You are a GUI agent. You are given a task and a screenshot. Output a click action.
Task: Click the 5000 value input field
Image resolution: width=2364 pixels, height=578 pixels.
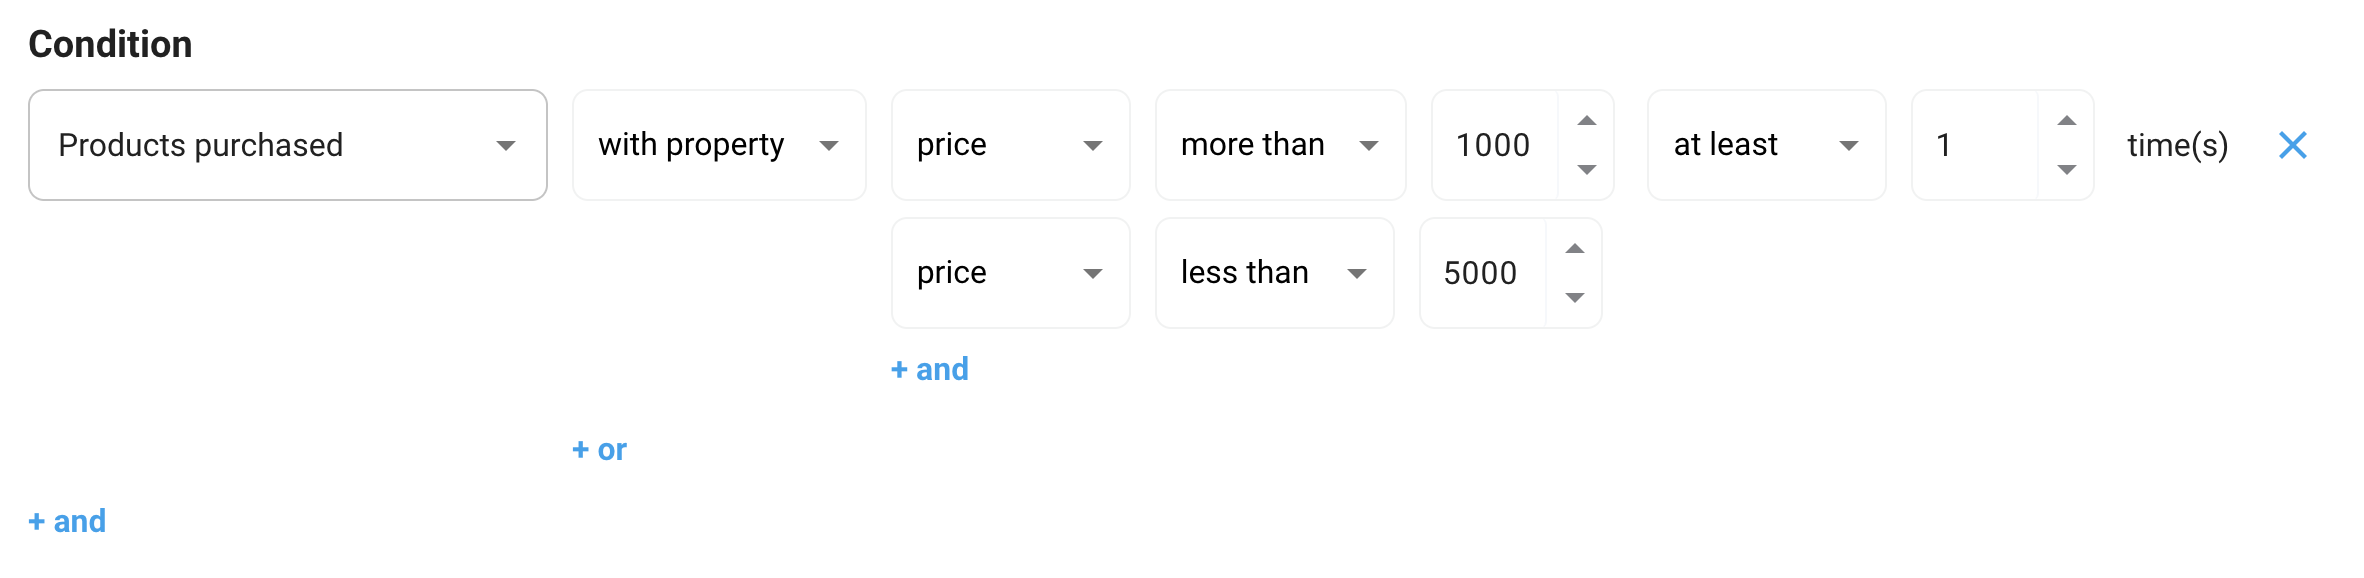click(1481, 273)
